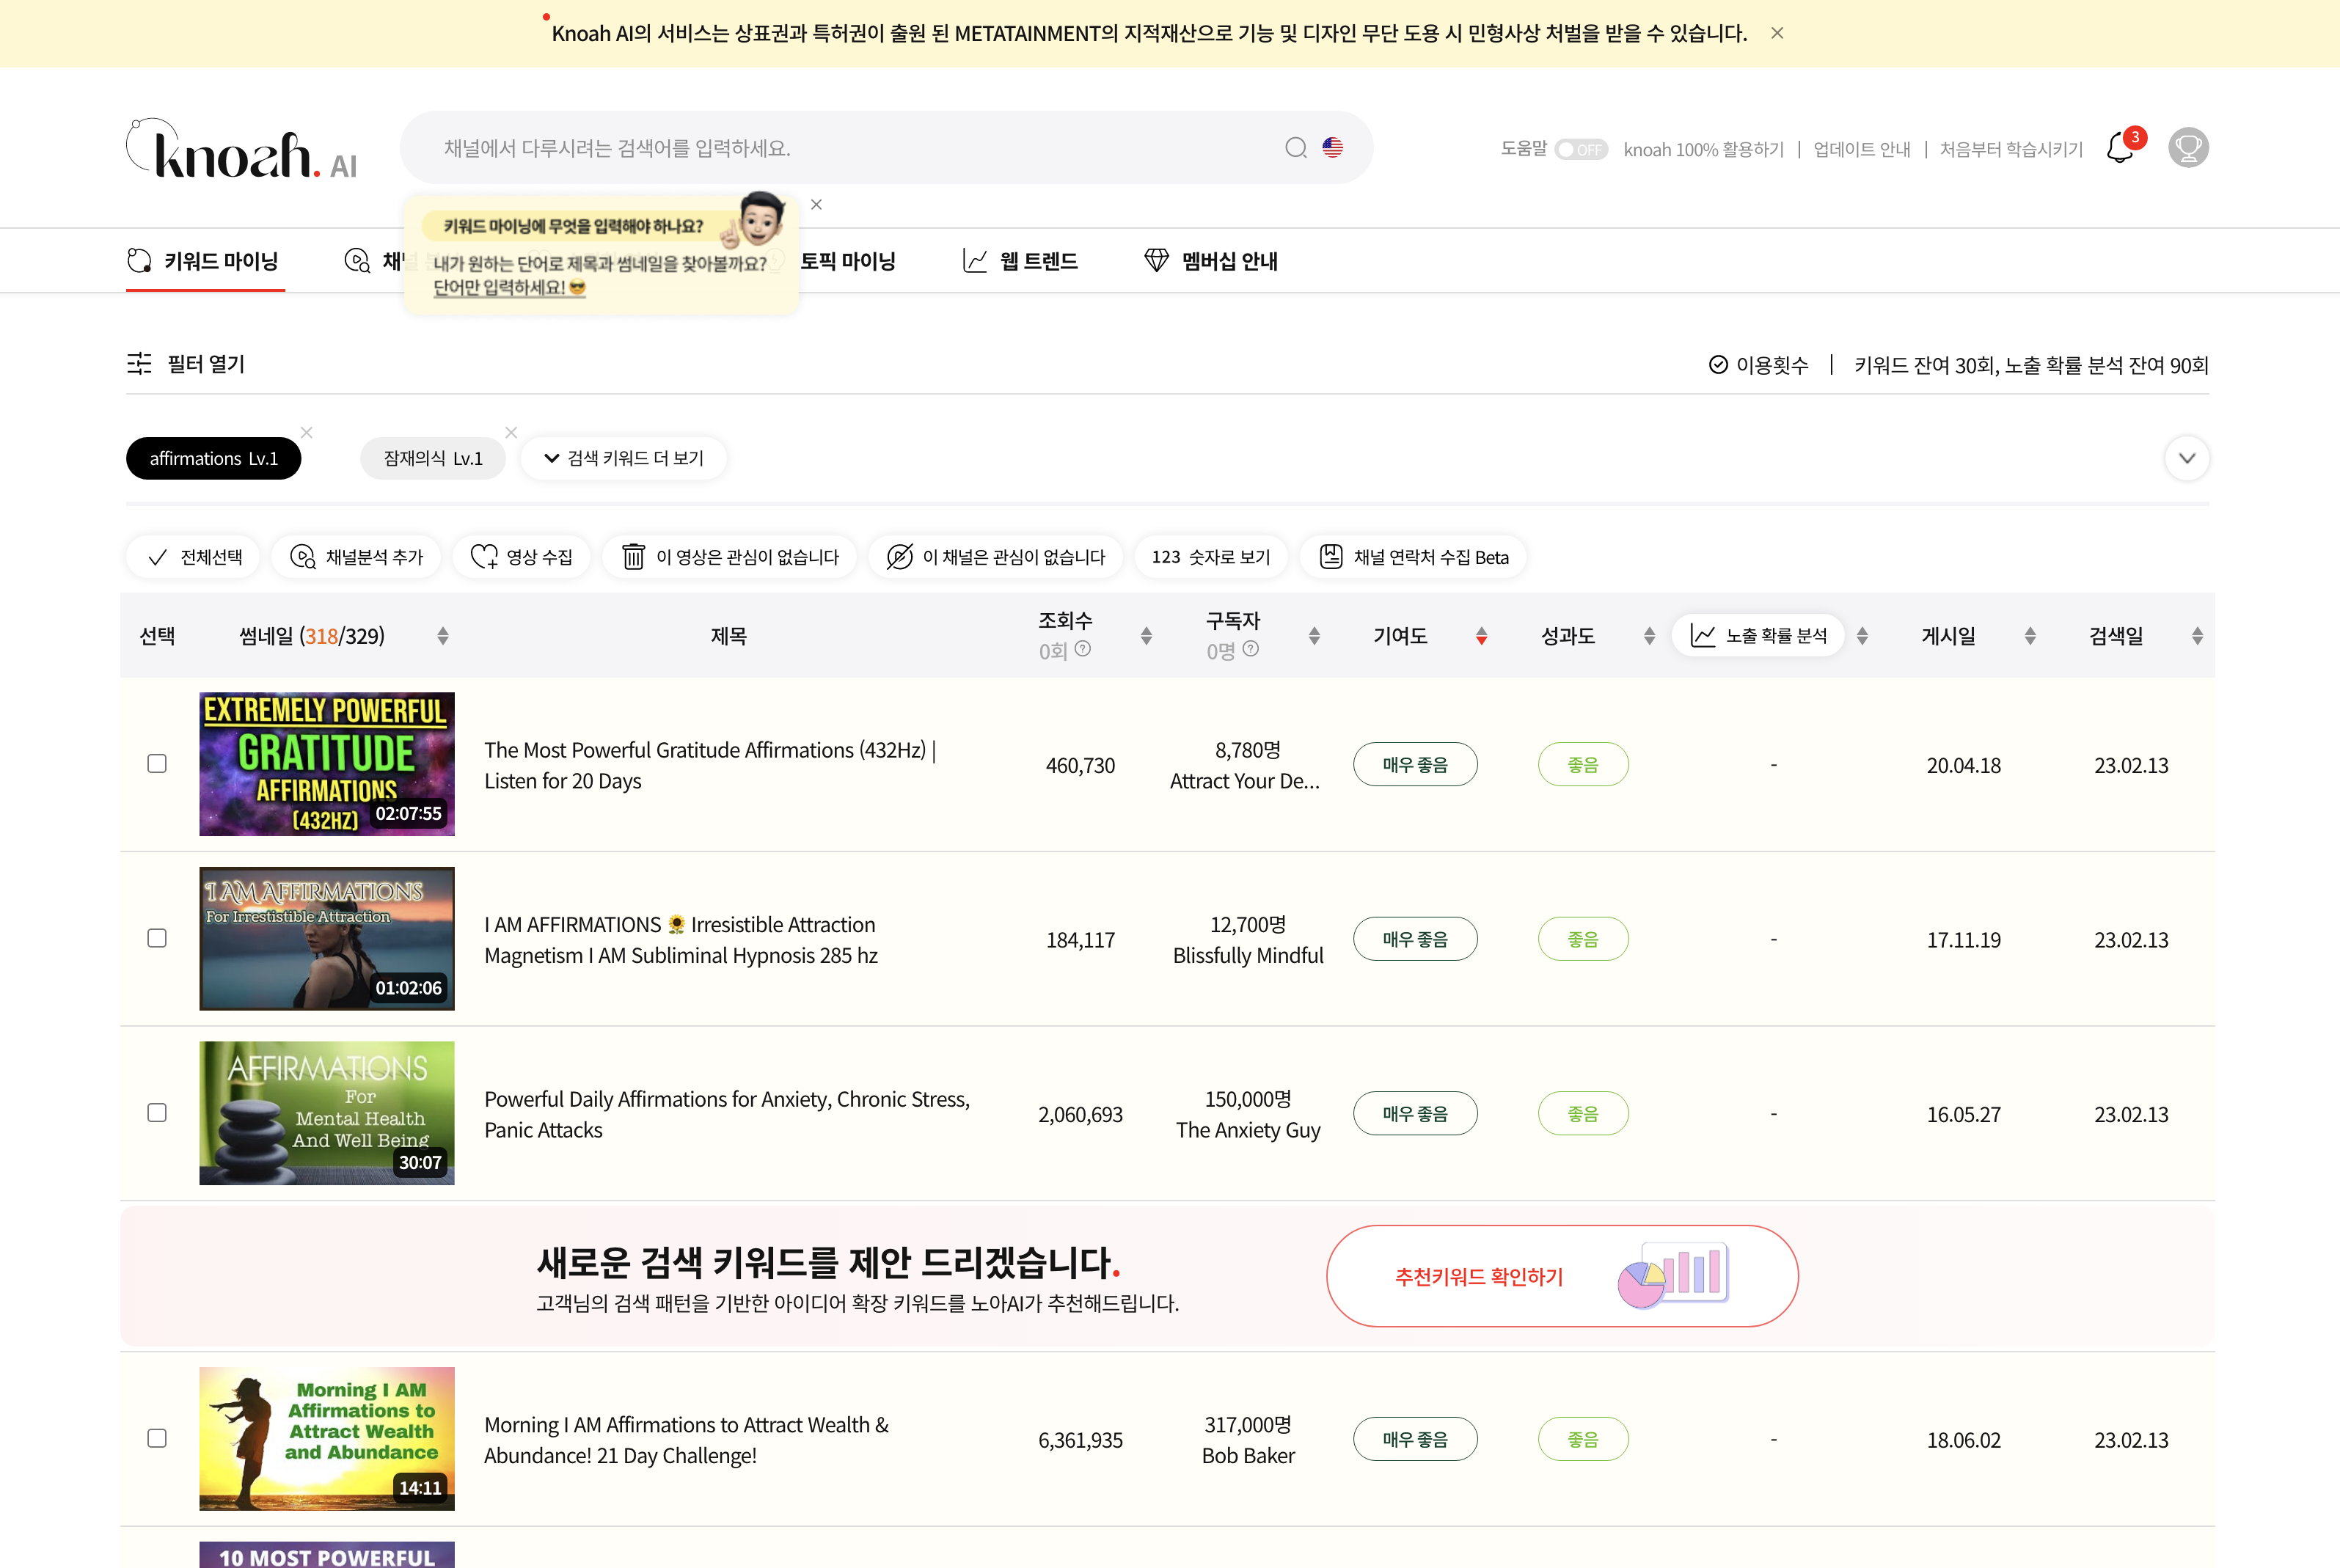Click 채널 연락처 수집 Beta icon button
Viewport: 2340px width, 1568px height.
(1330, 557)
